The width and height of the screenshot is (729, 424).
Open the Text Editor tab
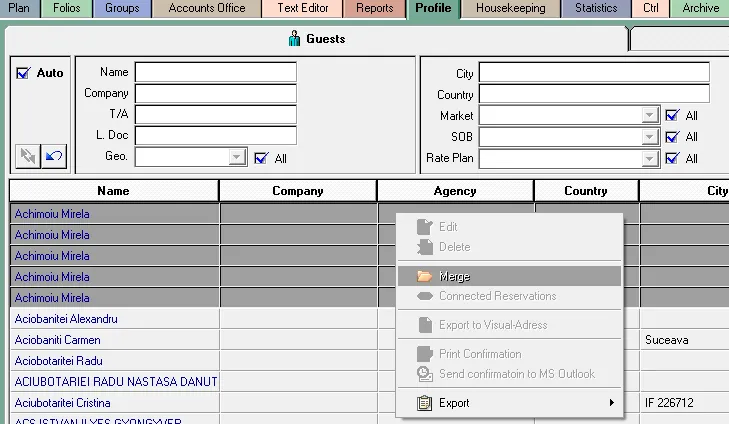pyautogui.click(x=303, y=8)
